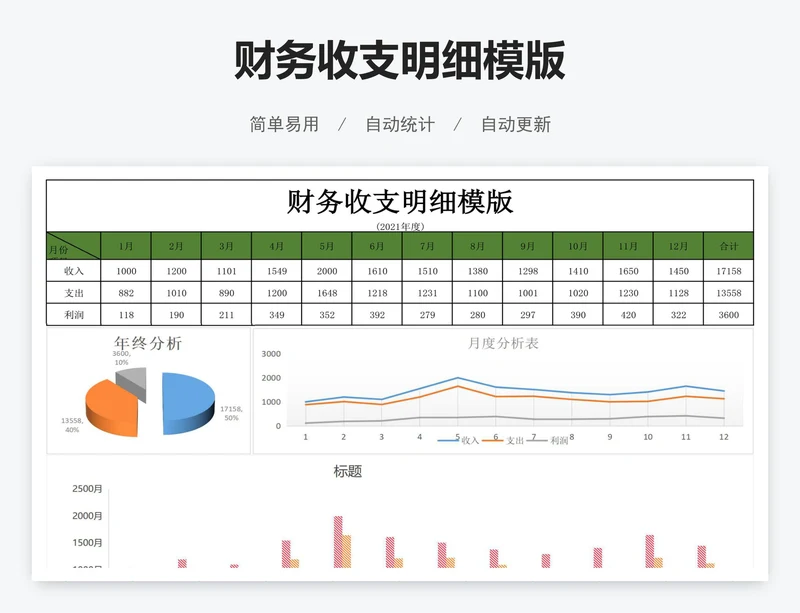Image resolution: width=800 pixels, height=613 pixels.
Task: Select expense cell 1231 for 7月
Action: click(427, 293)
